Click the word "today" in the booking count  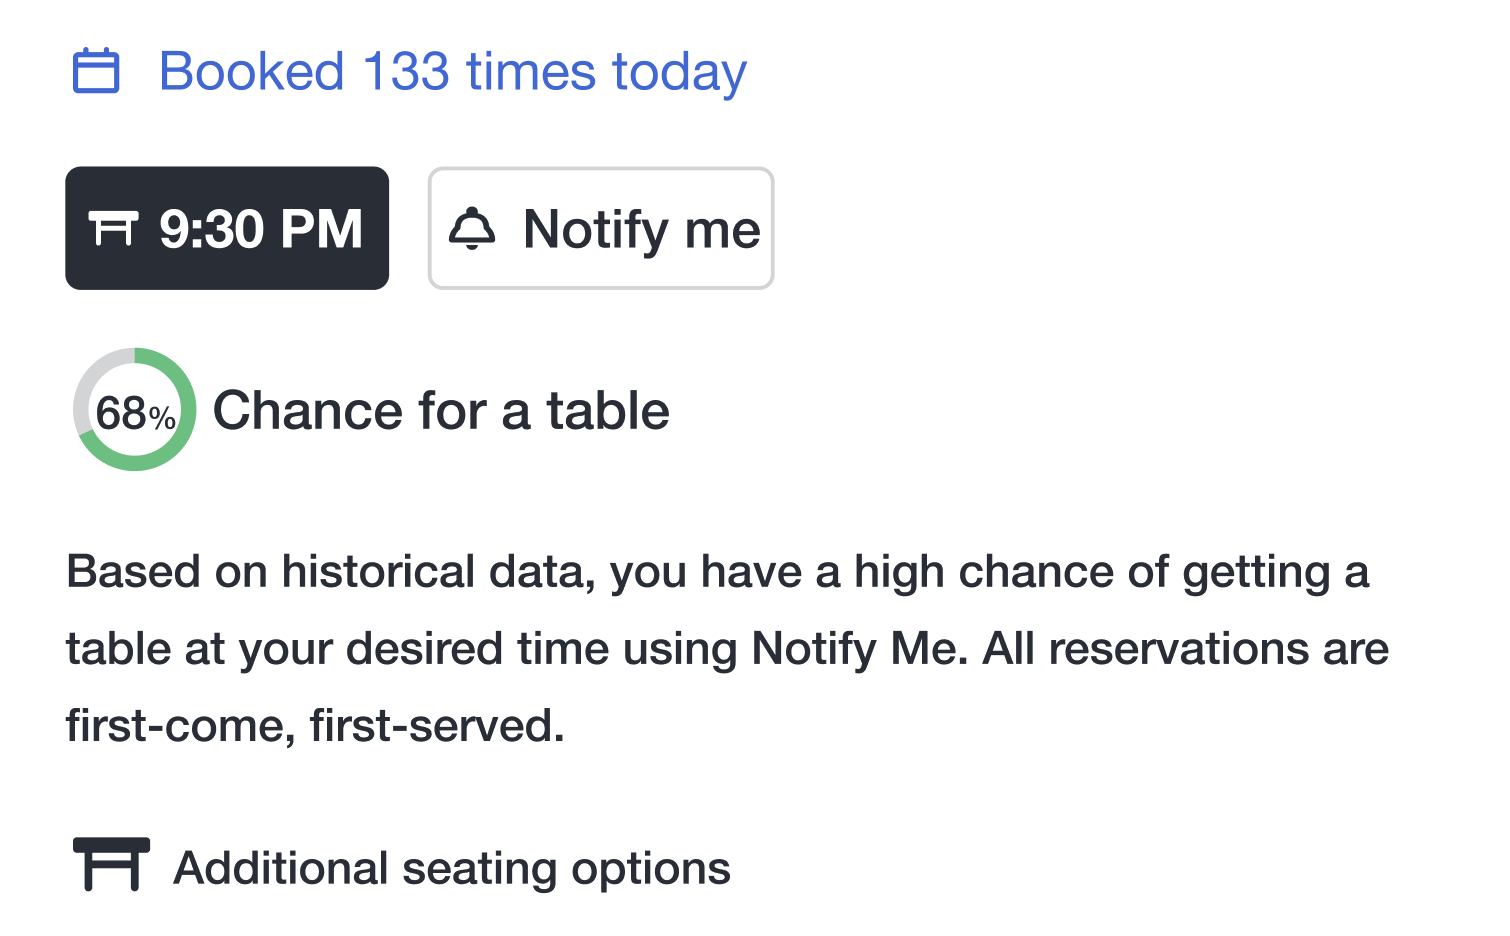(x=679, y=72)
